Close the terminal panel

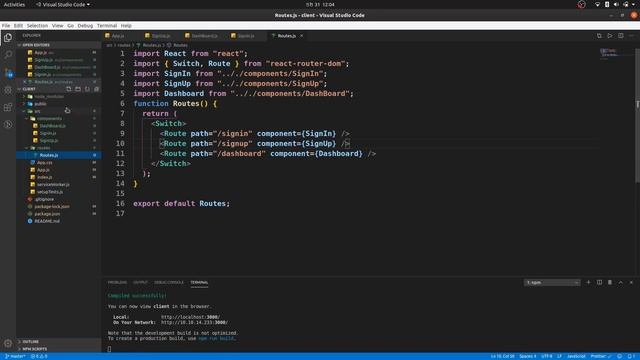(631, 282)
